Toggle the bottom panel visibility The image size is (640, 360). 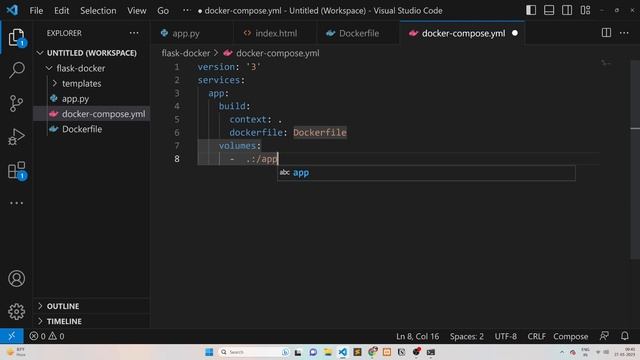(549, 10)
